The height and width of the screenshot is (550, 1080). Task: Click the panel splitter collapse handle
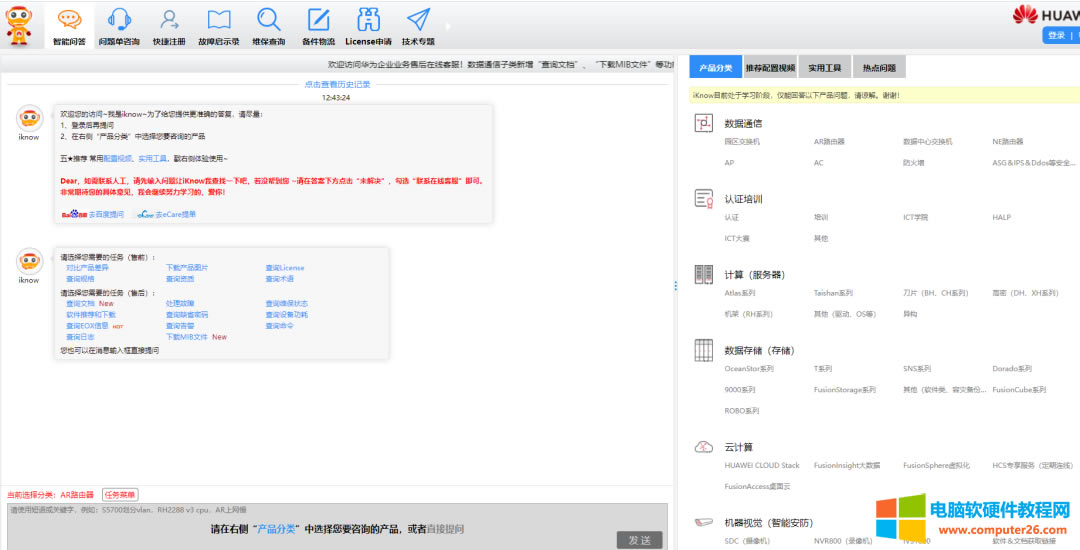(676, 286)
